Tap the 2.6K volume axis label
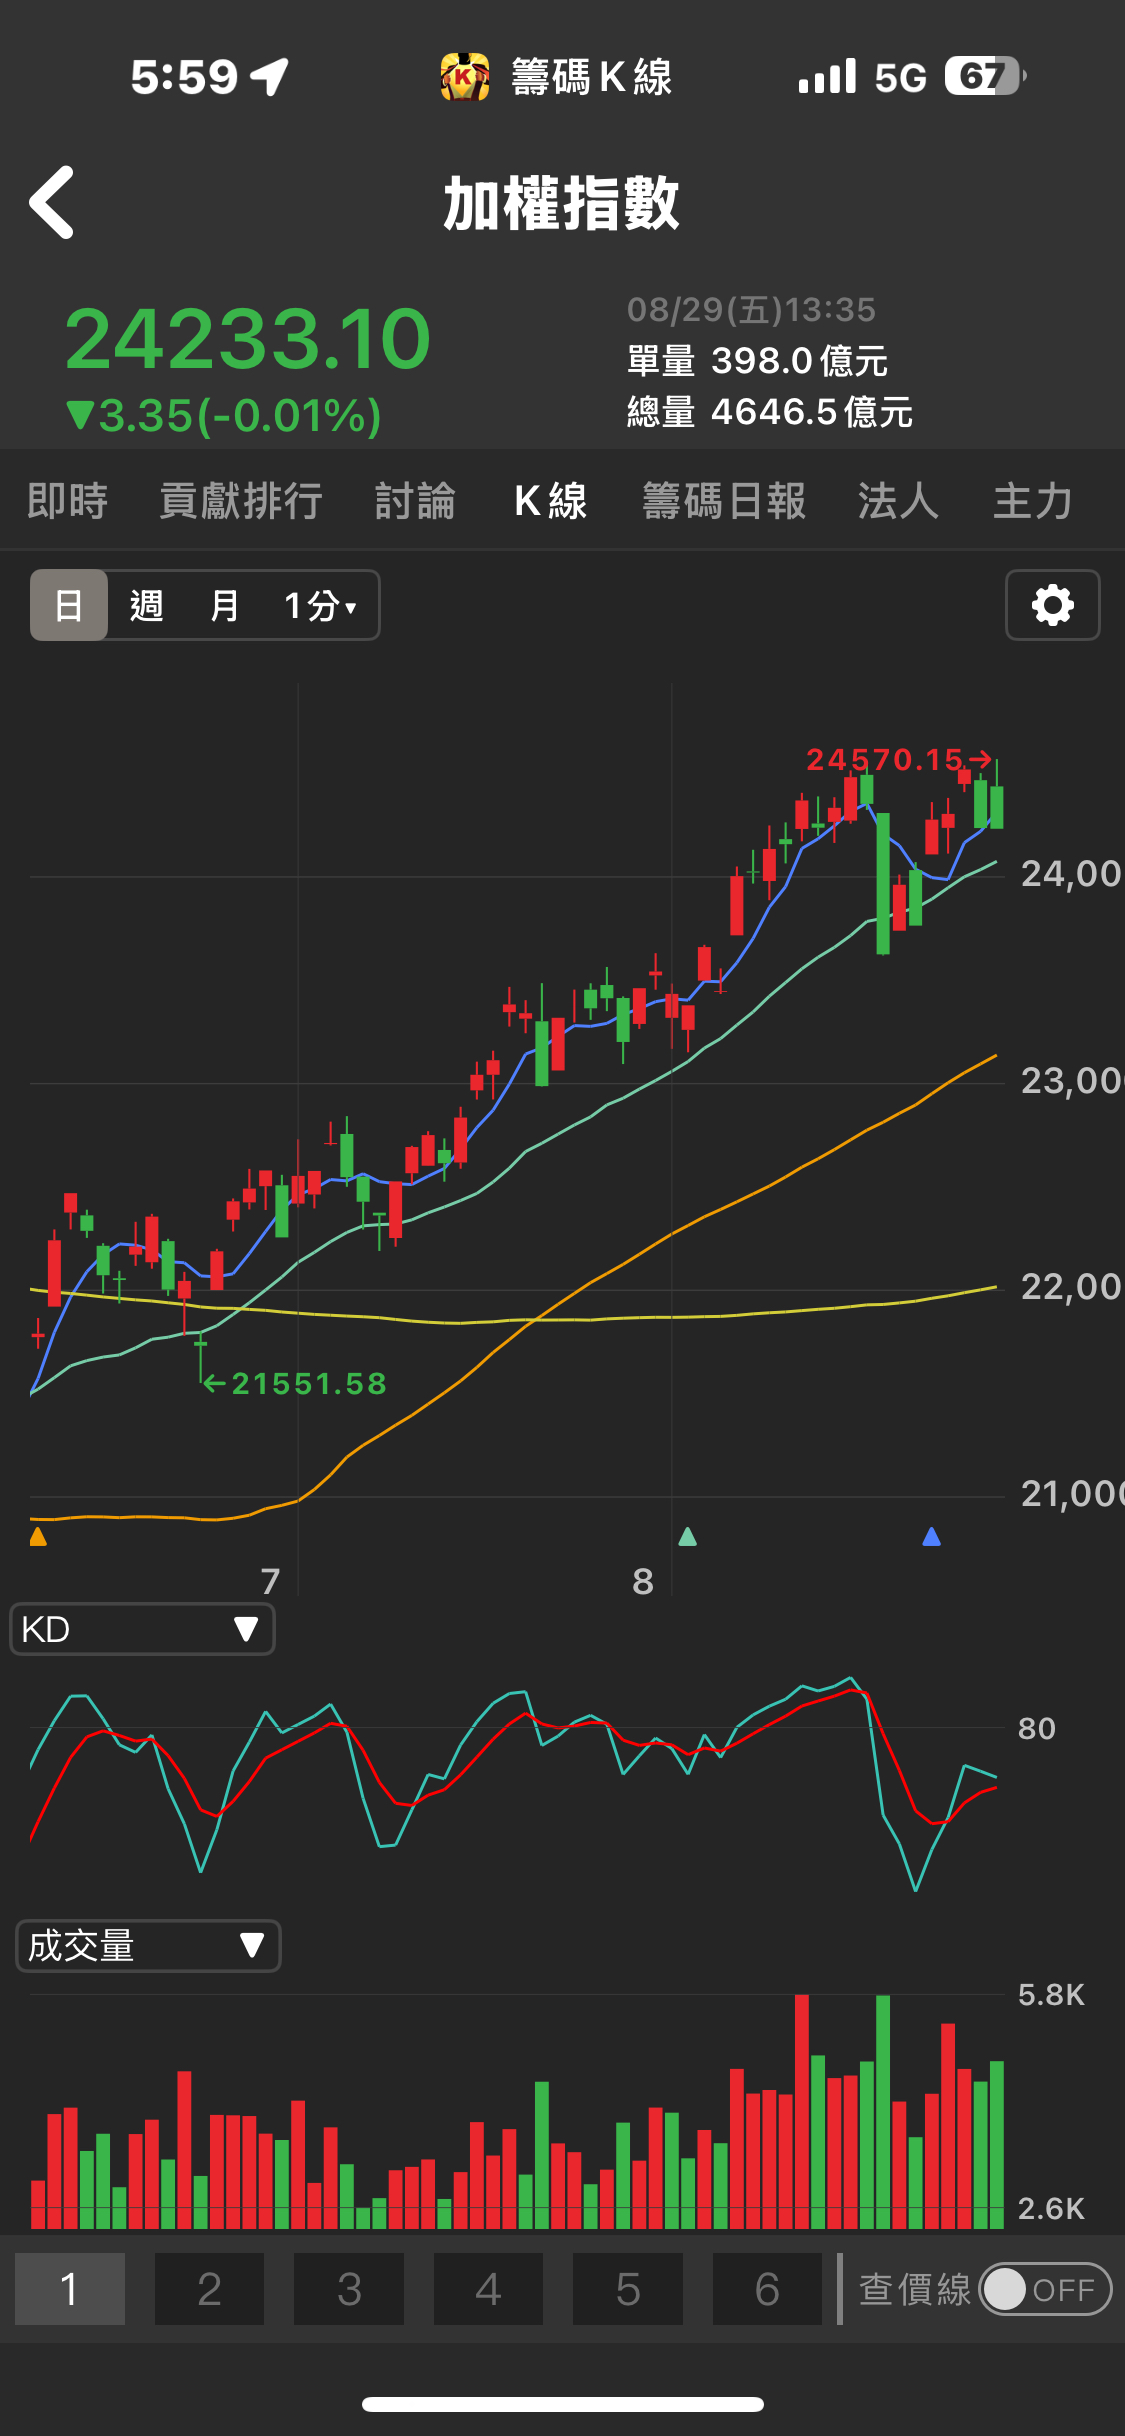This screenshot has width=1125, height=2436. pos(1051,2209)
